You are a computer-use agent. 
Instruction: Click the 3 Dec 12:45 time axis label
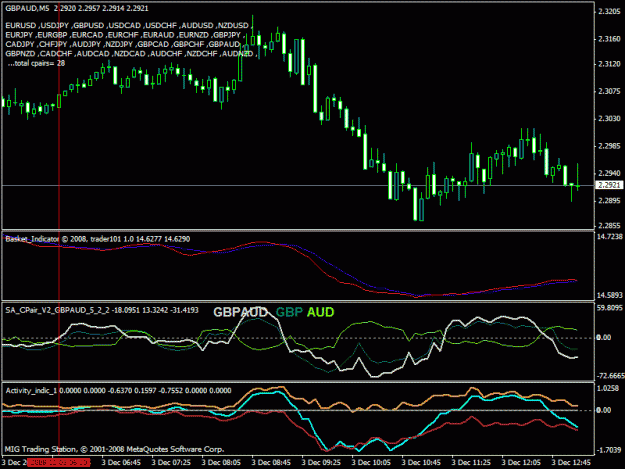pyautogui.click(x=571, y=462)
